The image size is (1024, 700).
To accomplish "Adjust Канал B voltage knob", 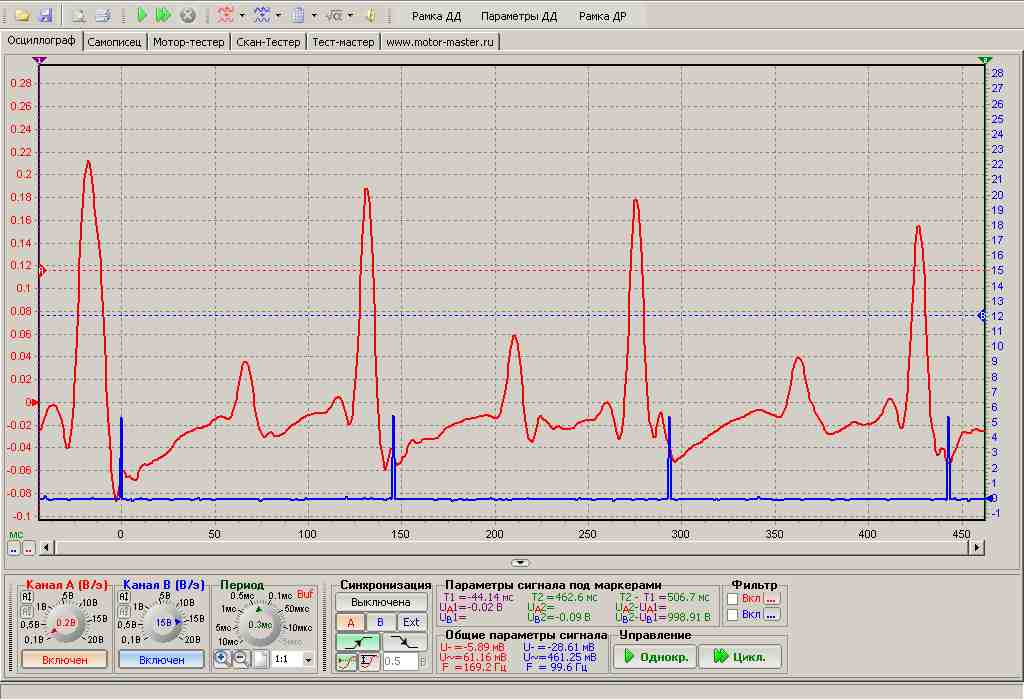I will click(163, 623).
